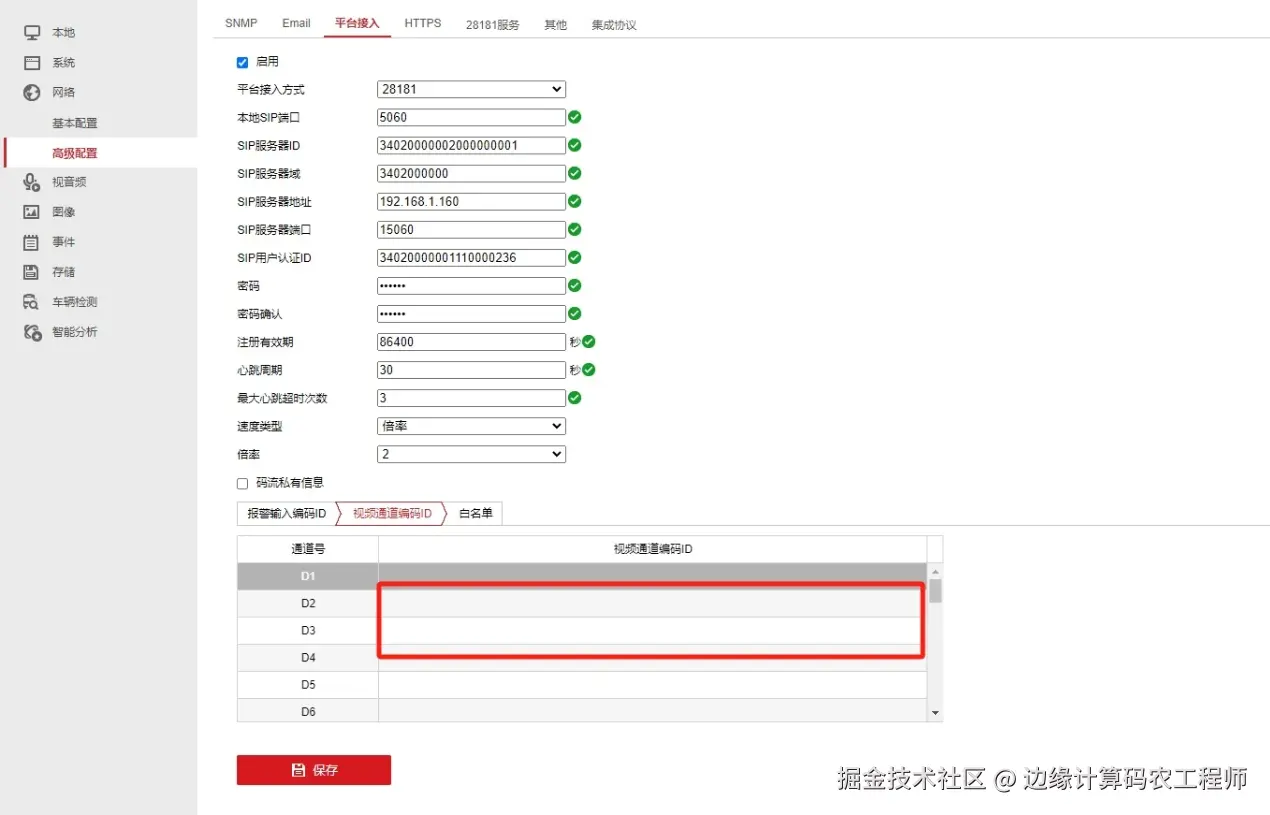
Task: Click the SIP服务器地址 input field
Action: point(471,201)
